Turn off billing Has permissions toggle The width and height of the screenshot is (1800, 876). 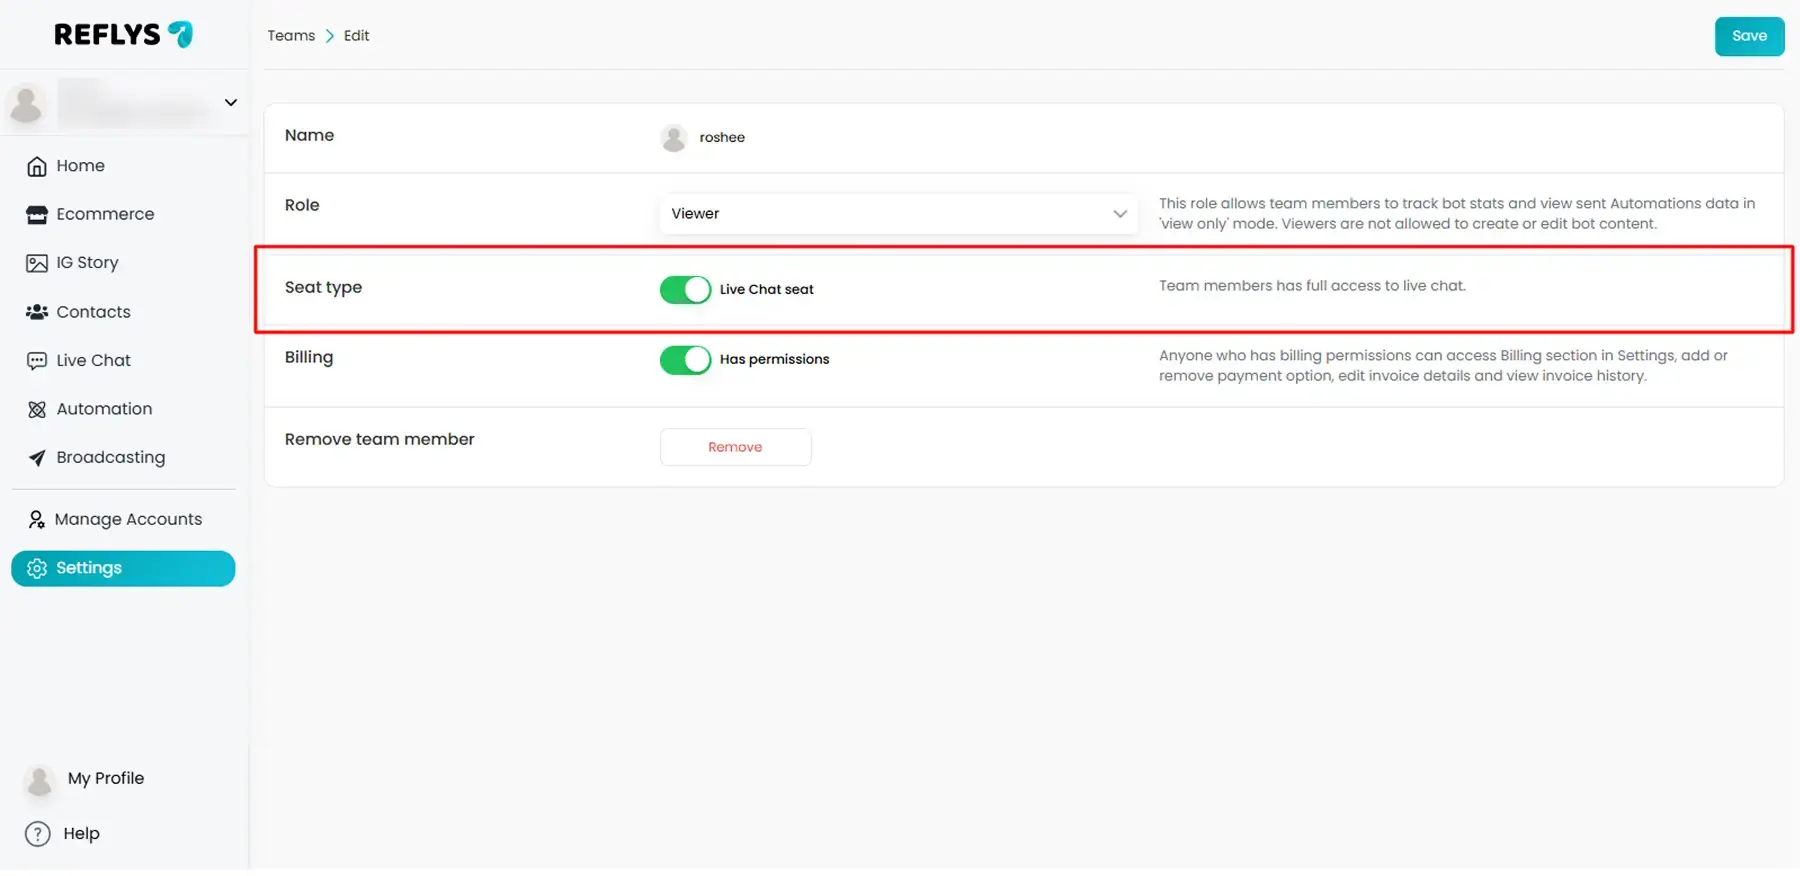[x=685, y=360]
